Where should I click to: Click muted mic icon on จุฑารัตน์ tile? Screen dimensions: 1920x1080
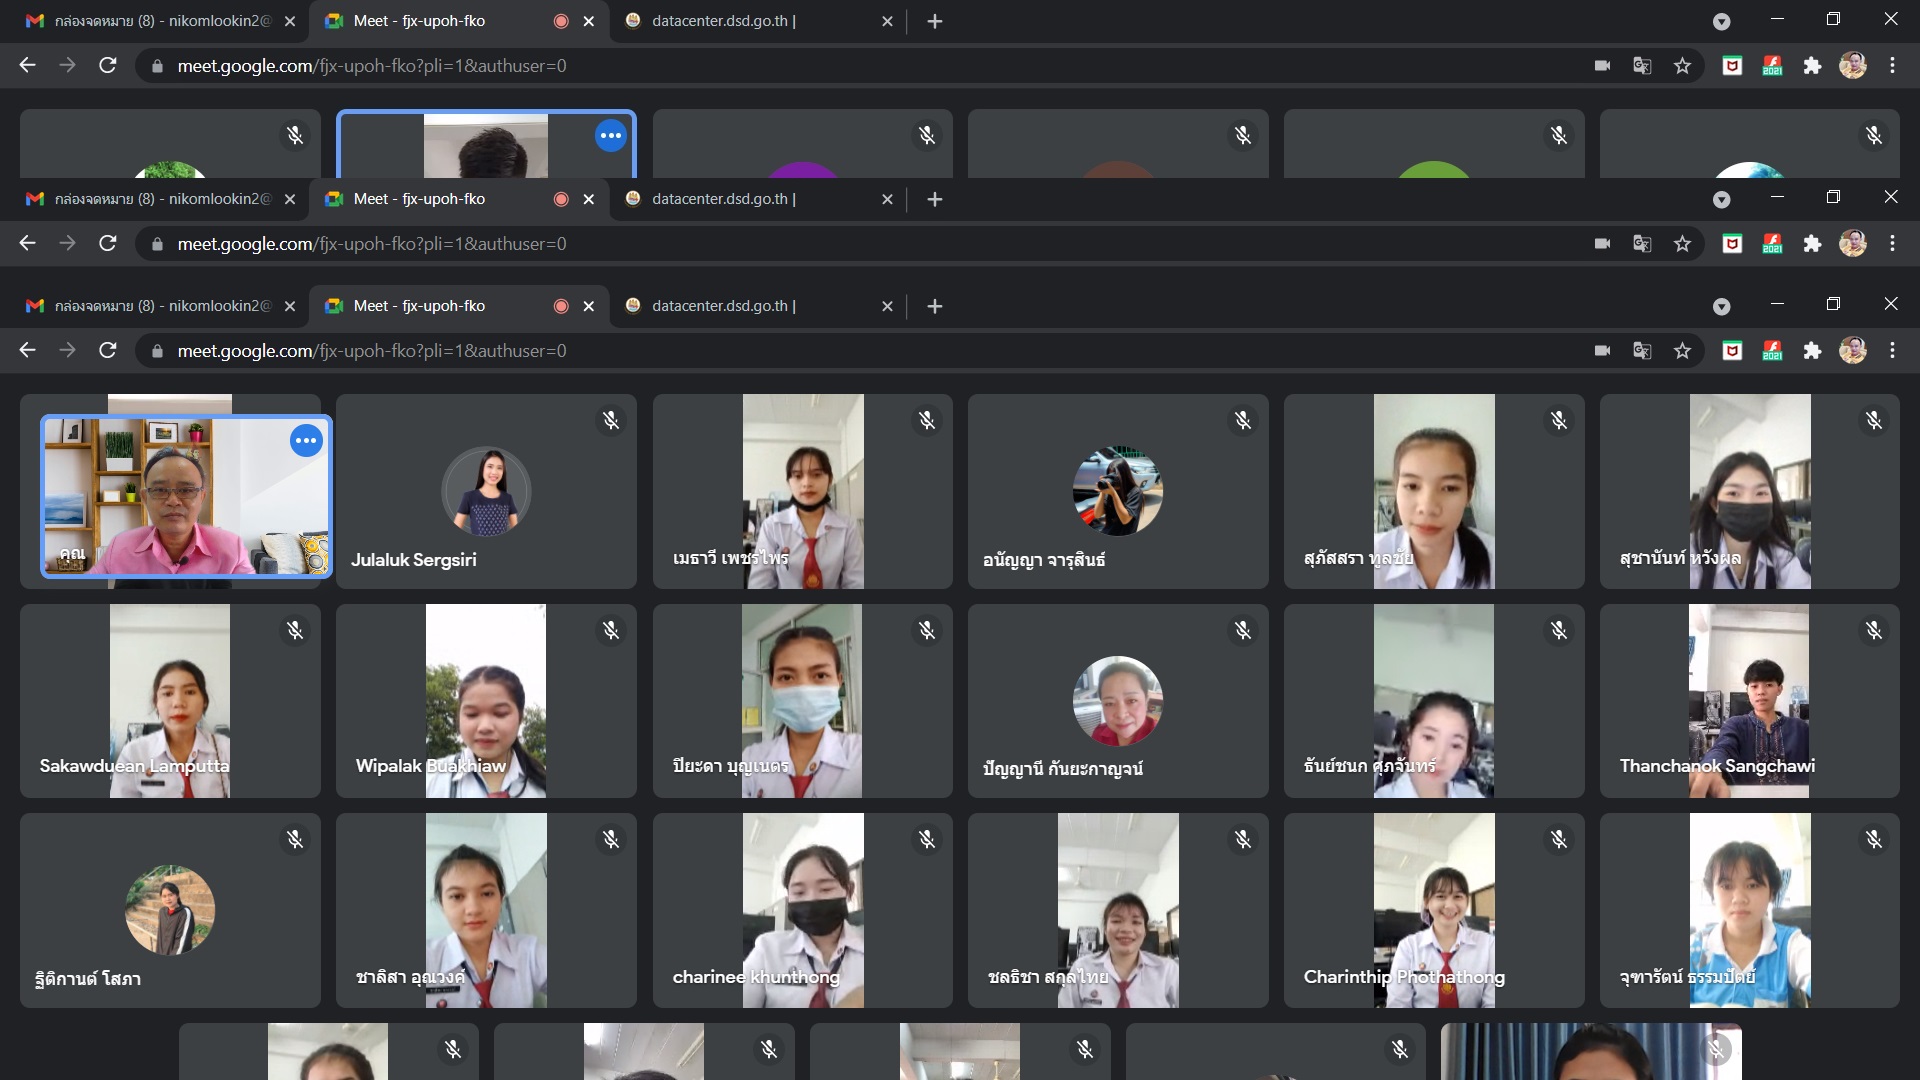click(1874, 839)
